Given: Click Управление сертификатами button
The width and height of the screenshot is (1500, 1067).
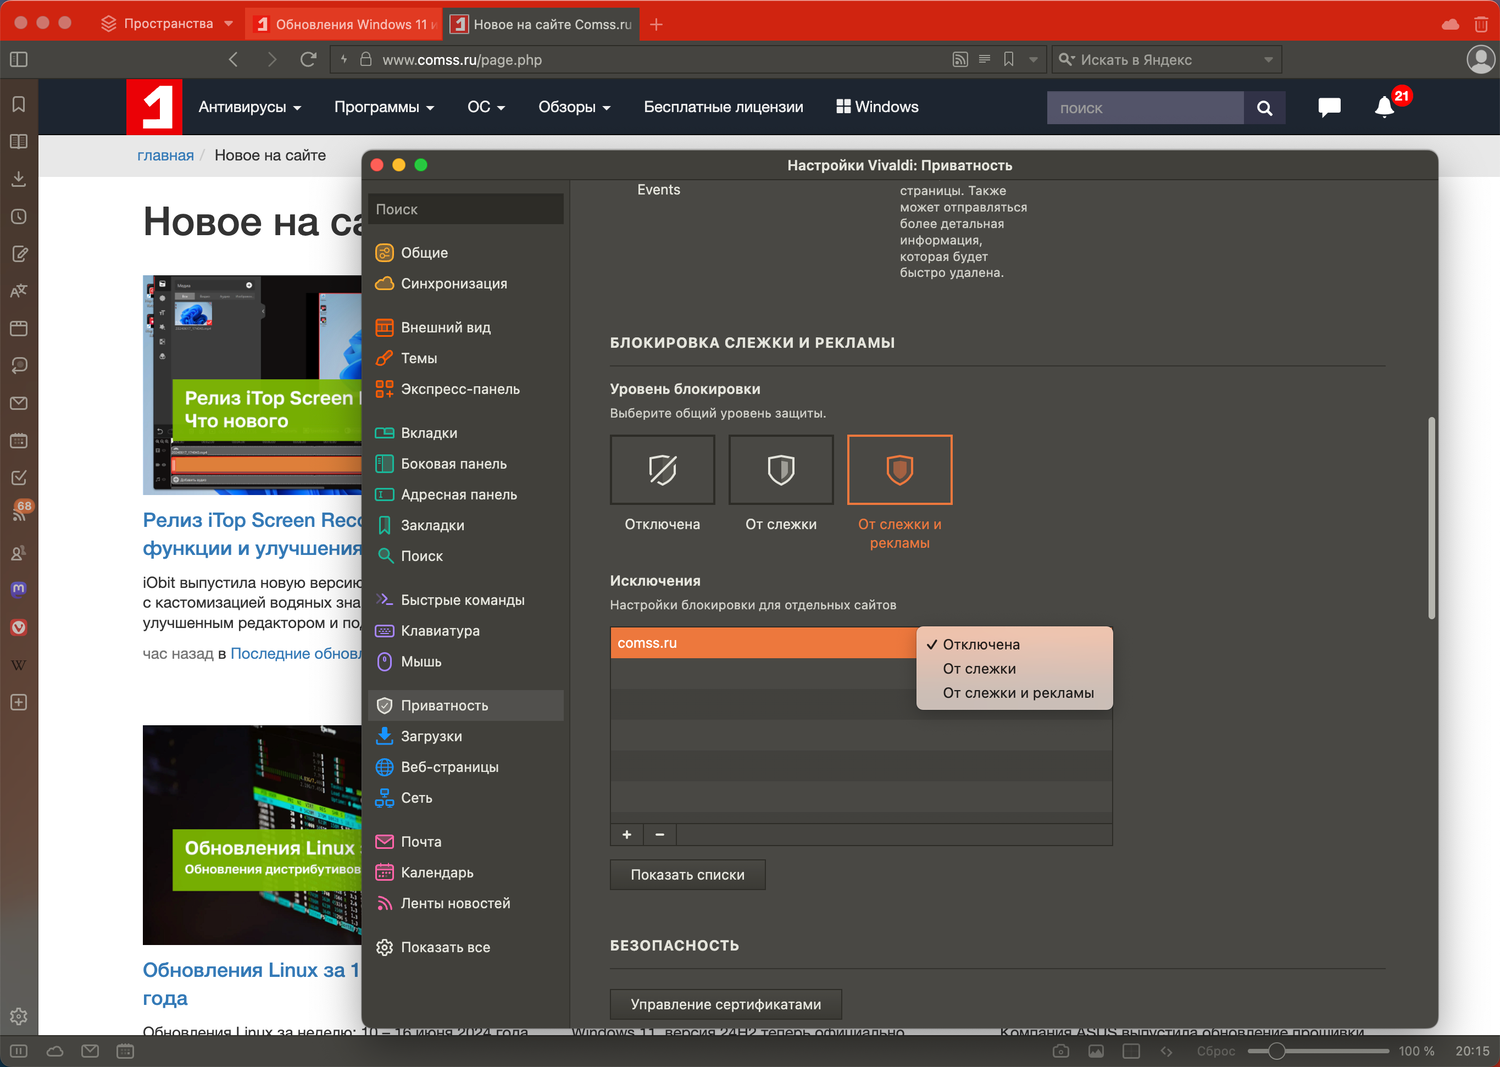Looking at the screenshot, I should click(726, 1004).
